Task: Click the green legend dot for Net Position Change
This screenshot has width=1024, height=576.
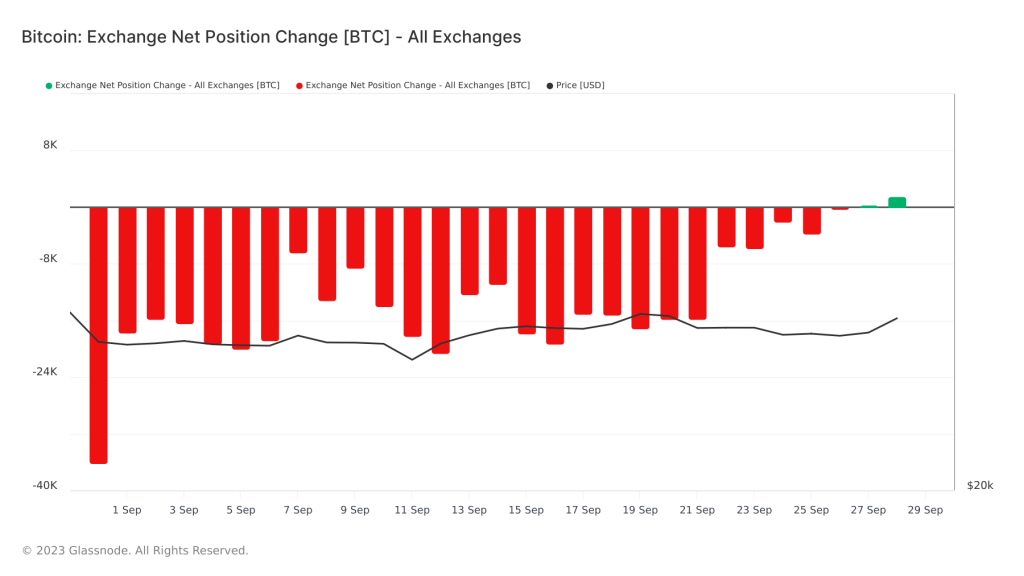Action: coord(49,86)
